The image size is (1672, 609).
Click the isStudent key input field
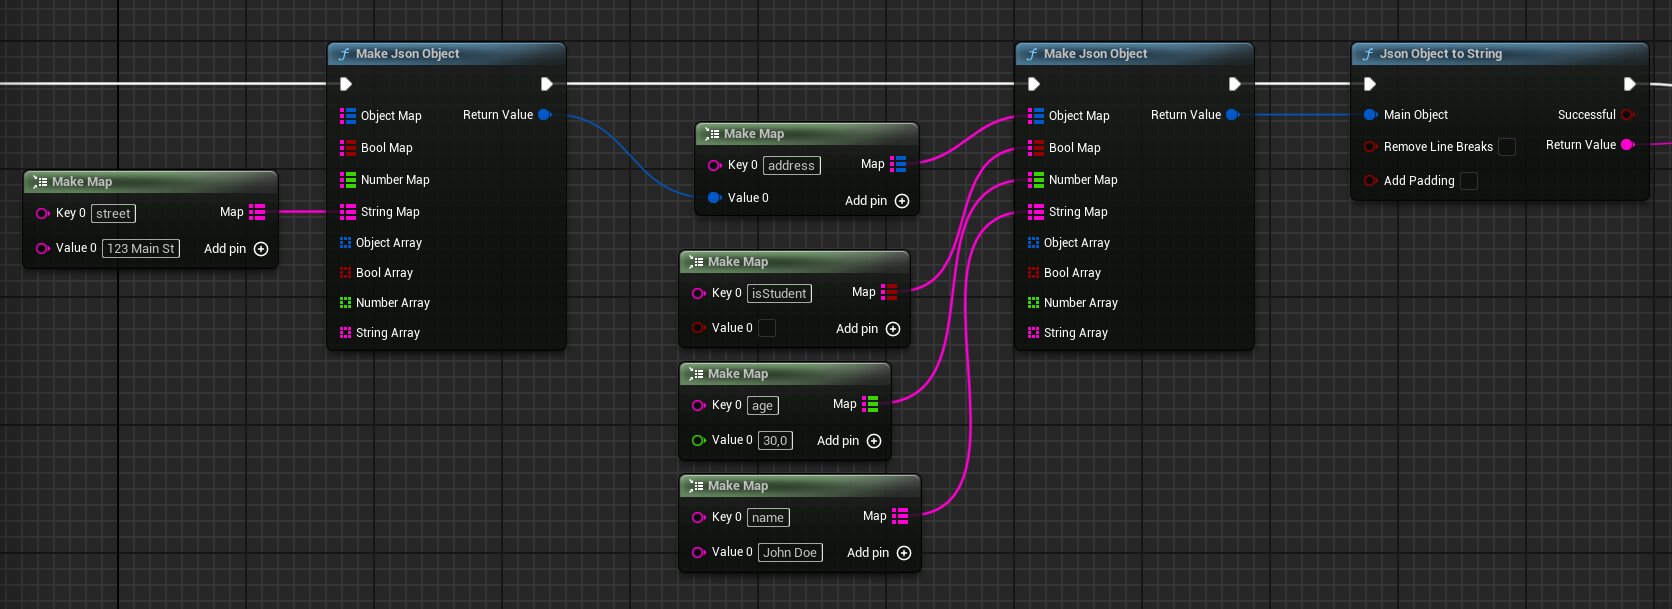point(779,293)
